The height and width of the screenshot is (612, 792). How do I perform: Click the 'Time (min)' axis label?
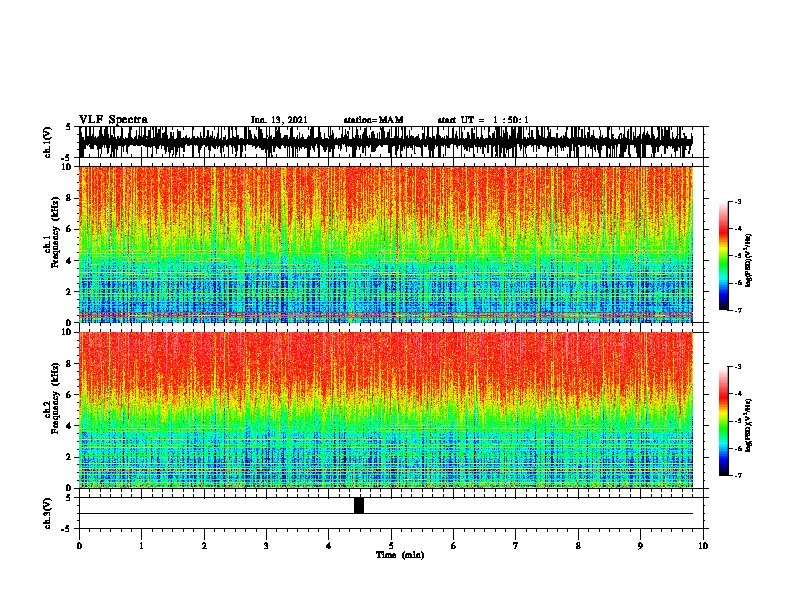point(400,555)
